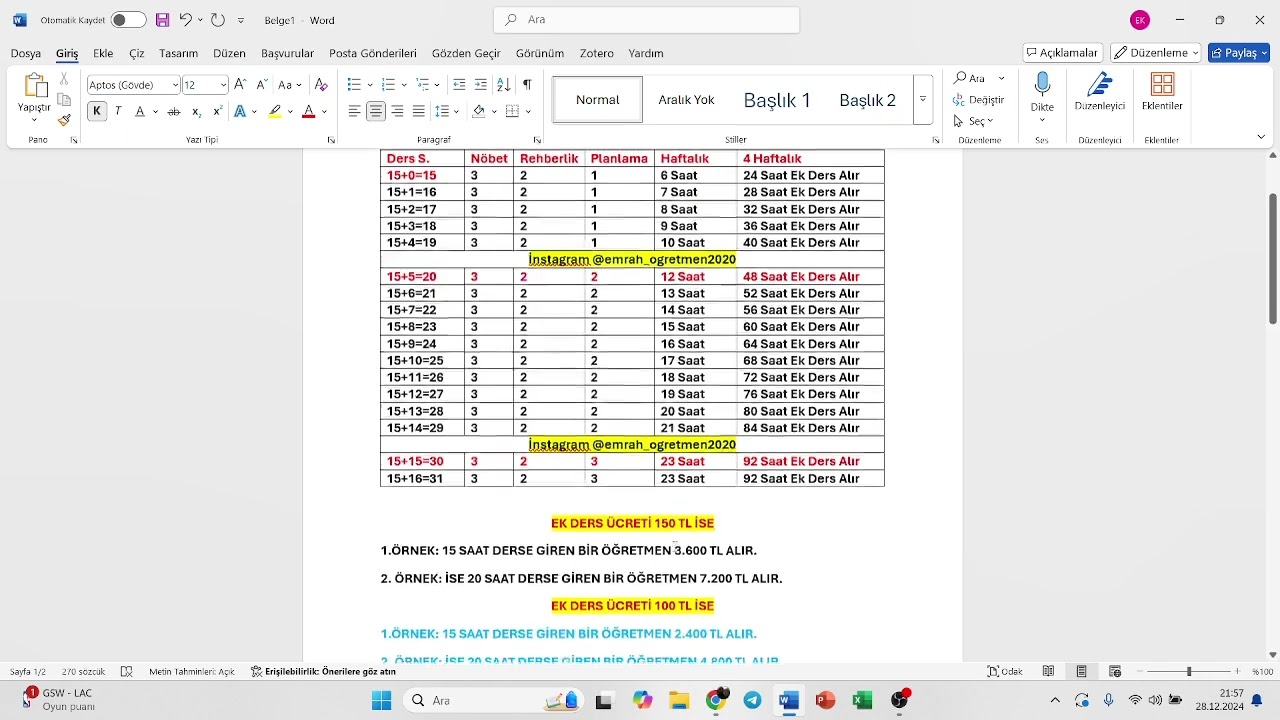
Task: Clear all formatting with eraser A icon
Action: pos(321,85)
